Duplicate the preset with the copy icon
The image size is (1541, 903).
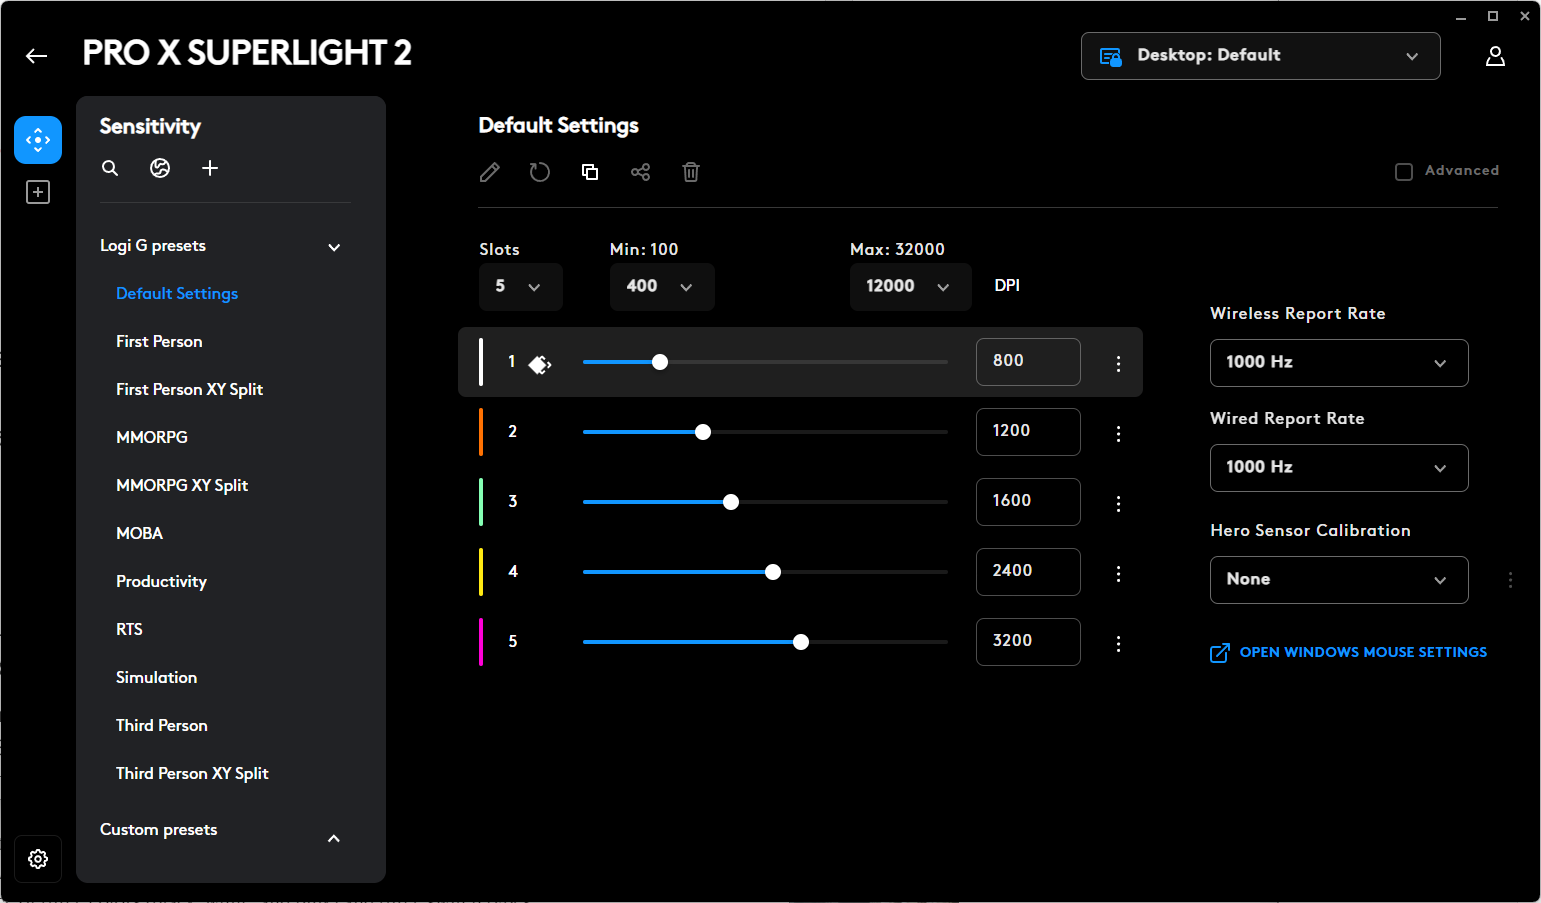[590, 172]
